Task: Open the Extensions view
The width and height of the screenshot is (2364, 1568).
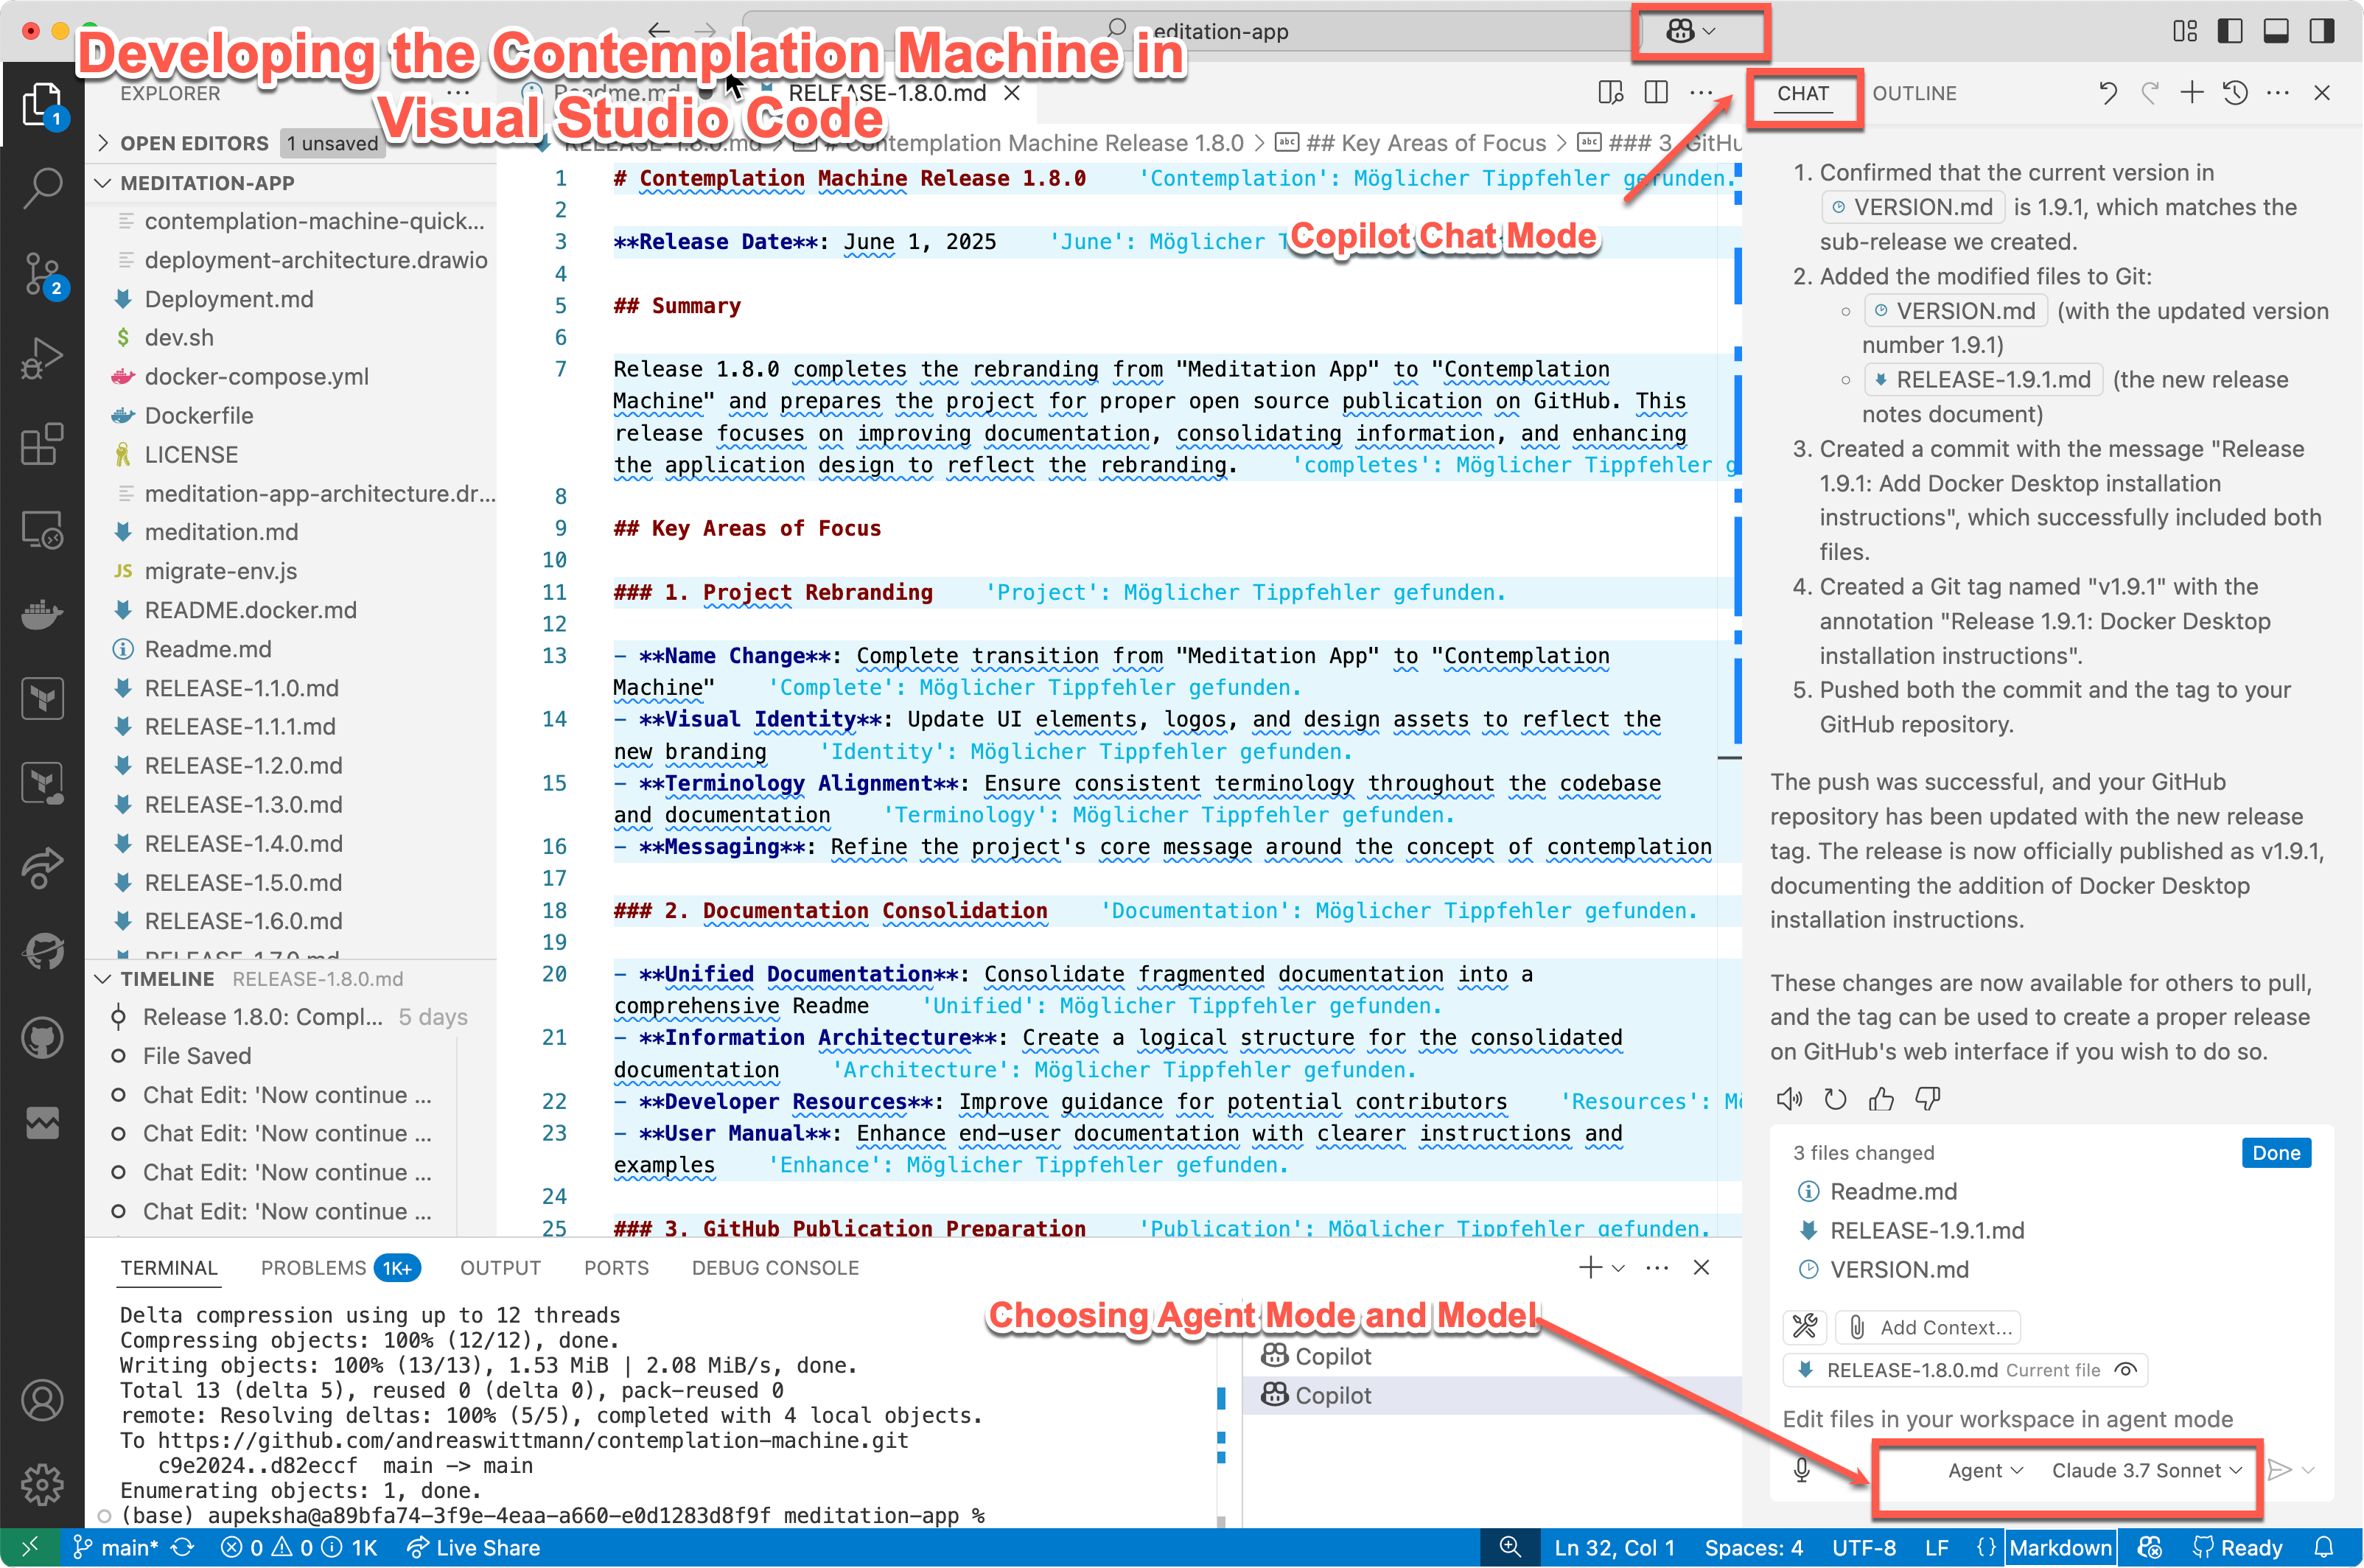Action: coord(42,443)
